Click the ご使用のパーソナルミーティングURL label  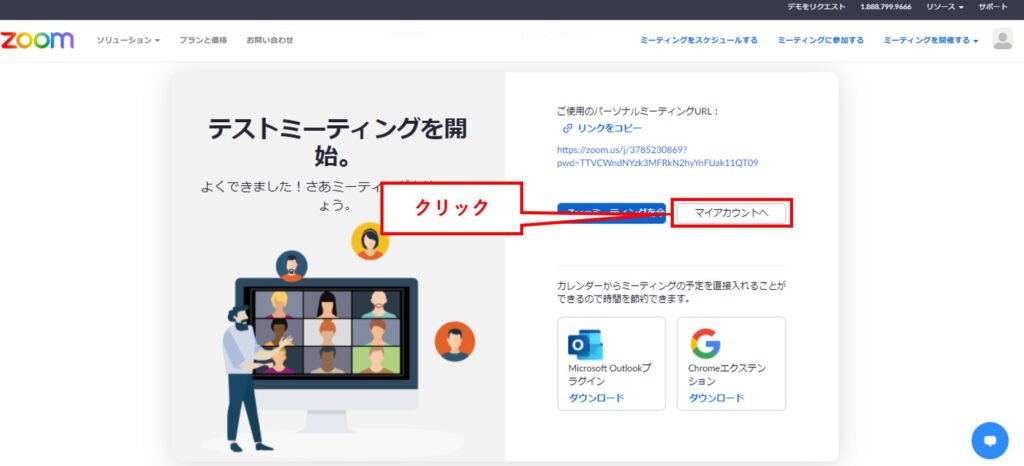click(637, 111)
